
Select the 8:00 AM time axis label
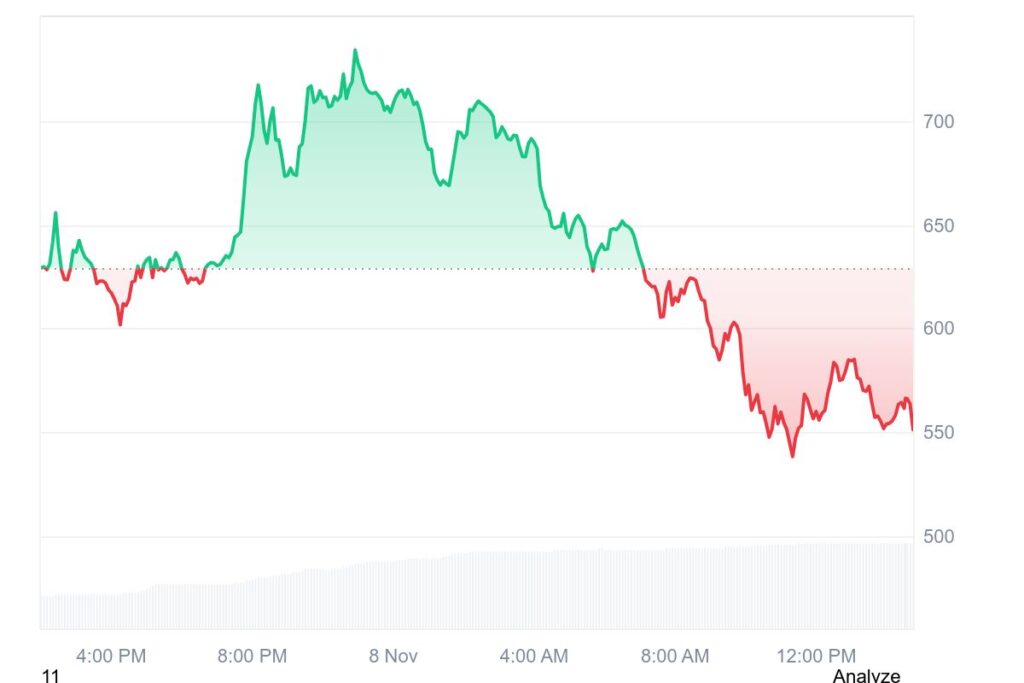pos(675,656)
